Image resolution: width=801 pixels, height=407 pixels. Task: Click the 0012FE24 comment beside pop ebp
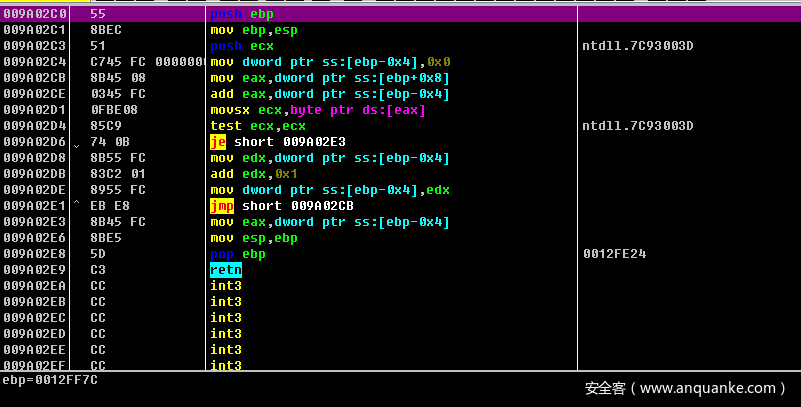[x=614, y=254]
